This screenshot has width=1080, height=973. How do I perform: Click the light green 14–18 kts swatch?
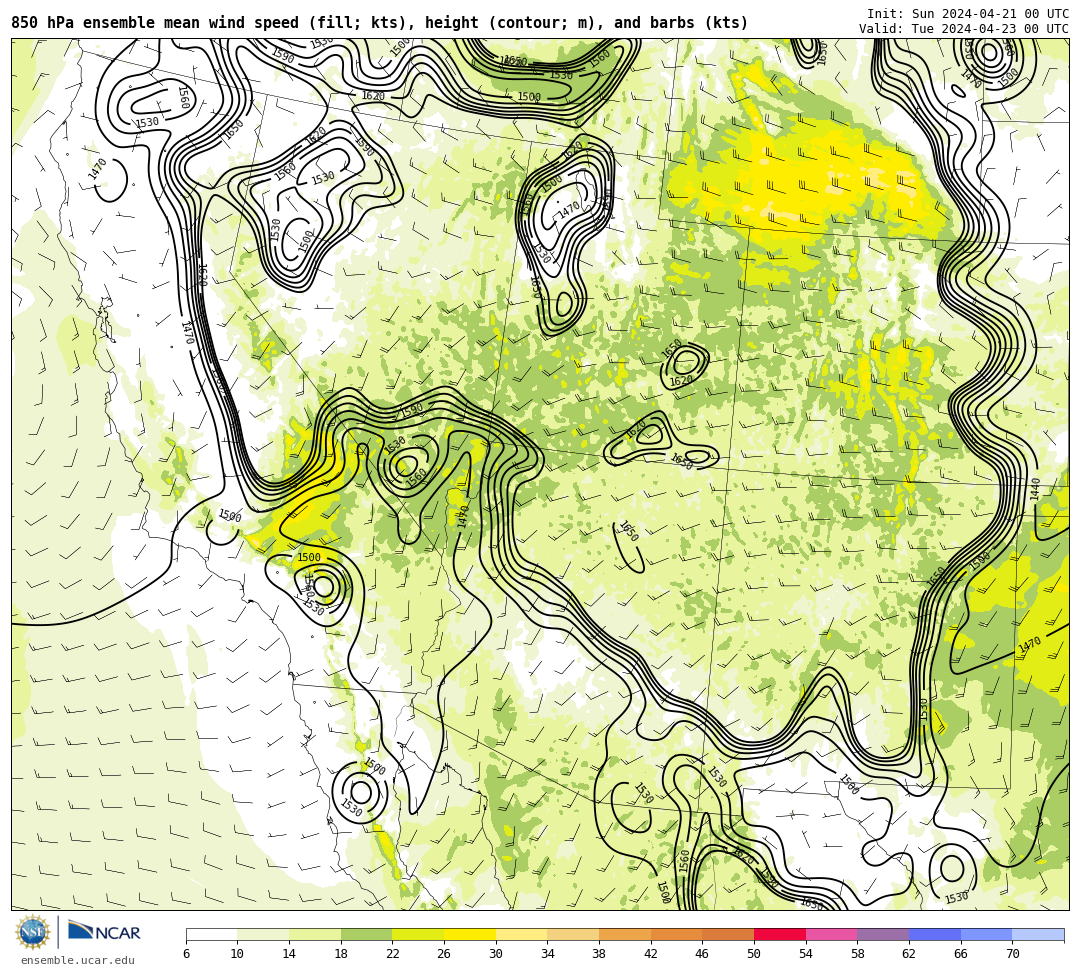[x=315, y=934]
